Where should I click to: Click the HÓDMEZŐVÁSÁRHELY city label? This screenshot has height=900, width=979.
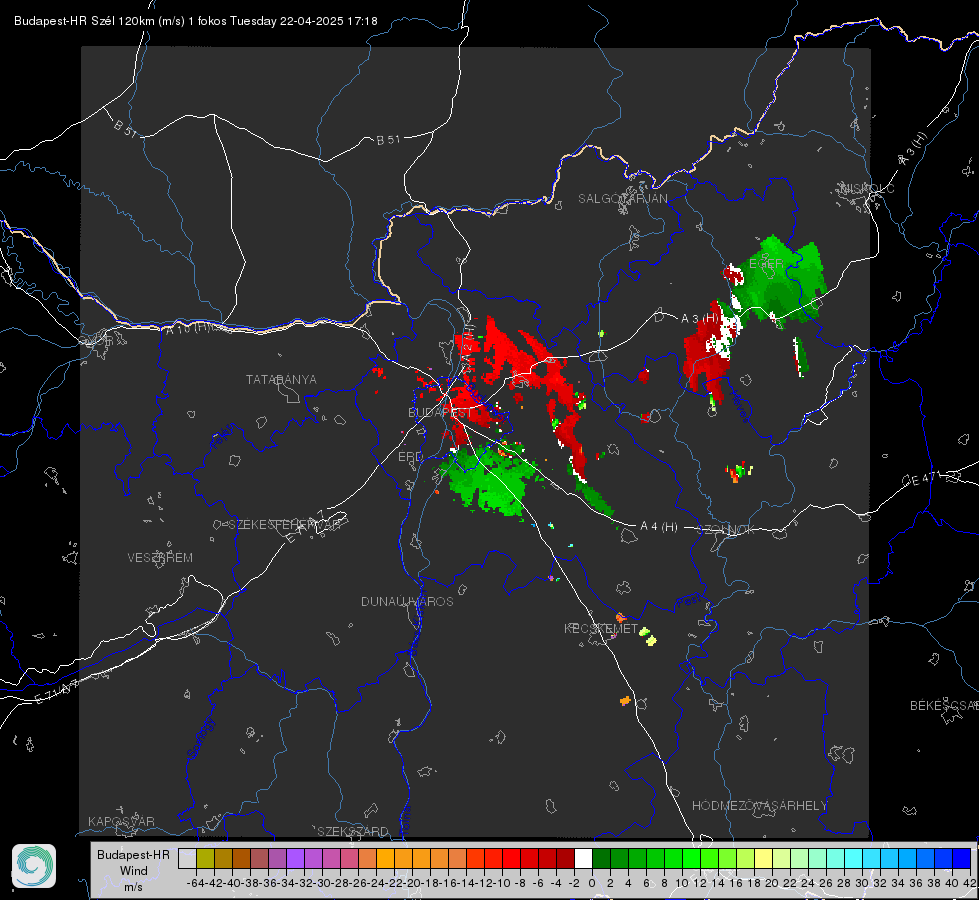pos(759,805)
